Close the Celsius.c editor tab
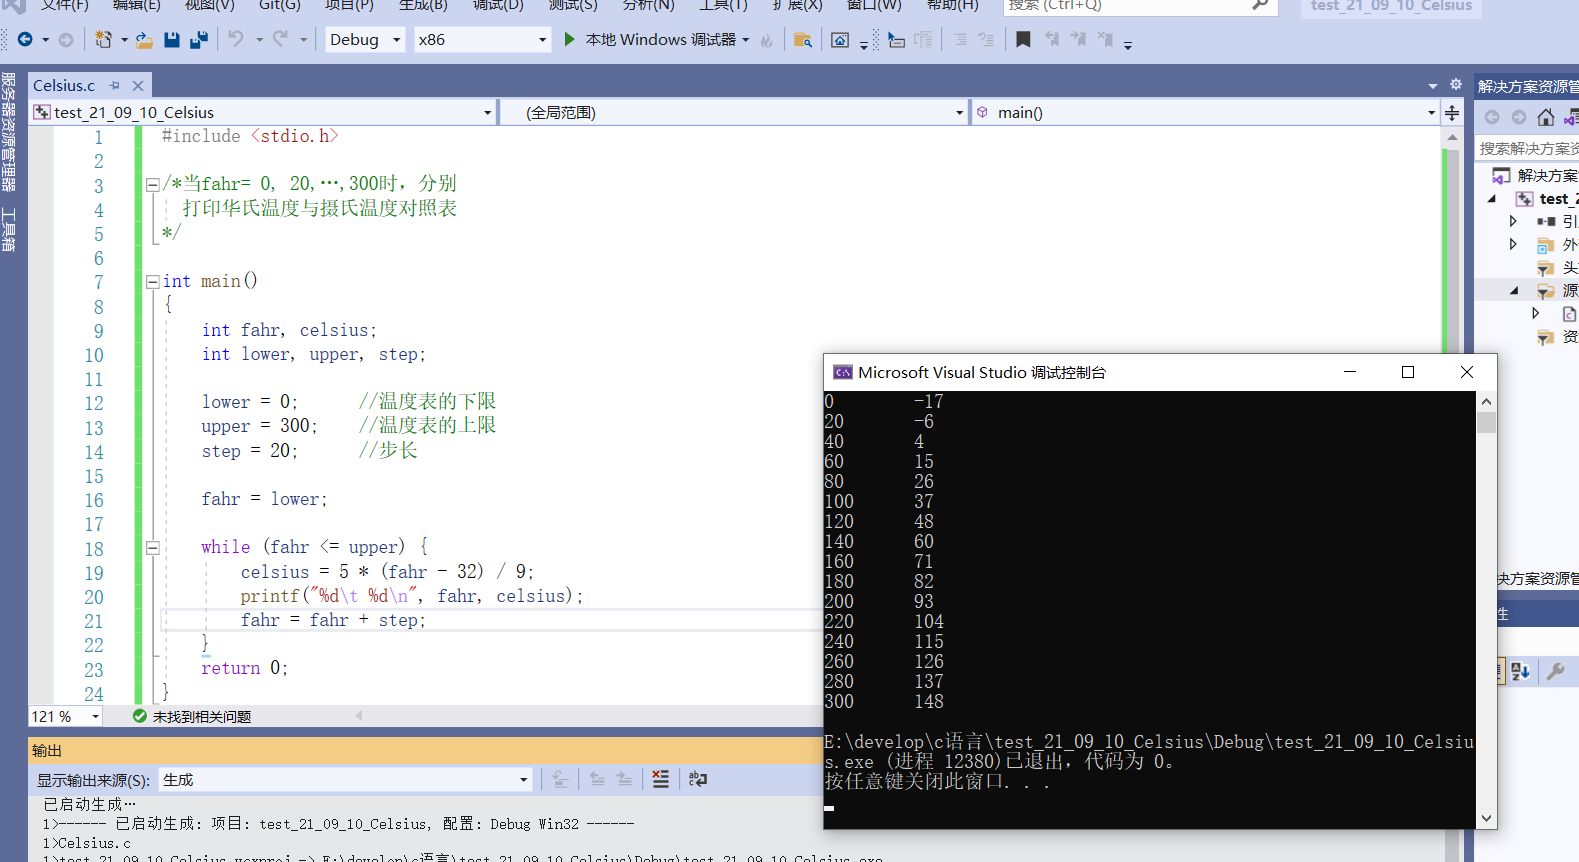The width and height of the screenshot is (1579, 862). pos(138,86)
